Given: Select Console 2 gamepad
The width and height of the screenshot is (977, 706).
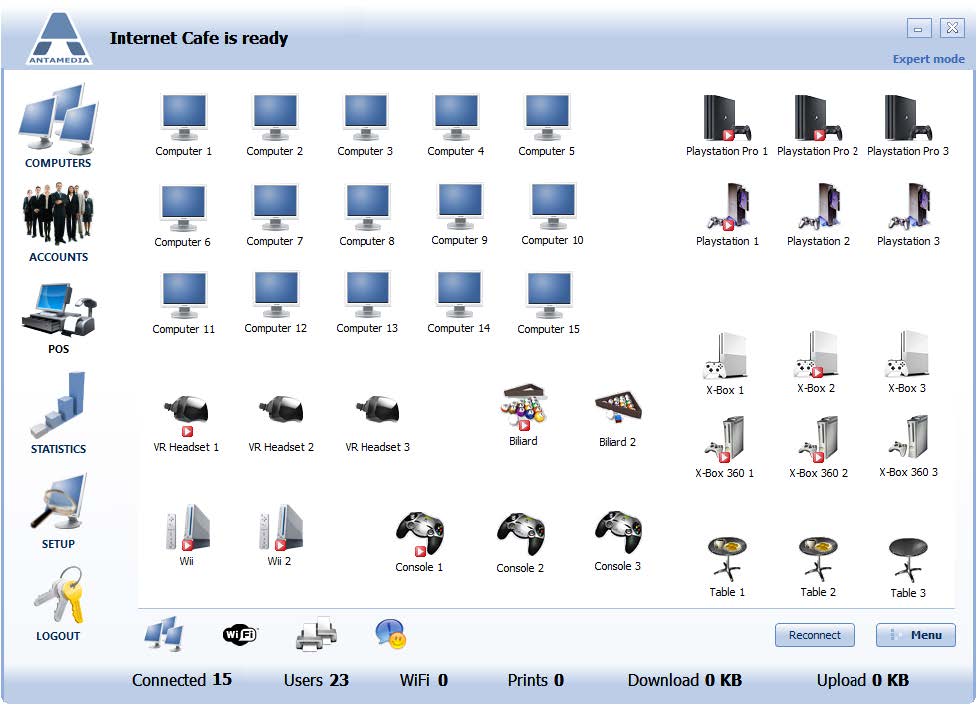Looking at the screenshot, I should [x=520, y=543].
